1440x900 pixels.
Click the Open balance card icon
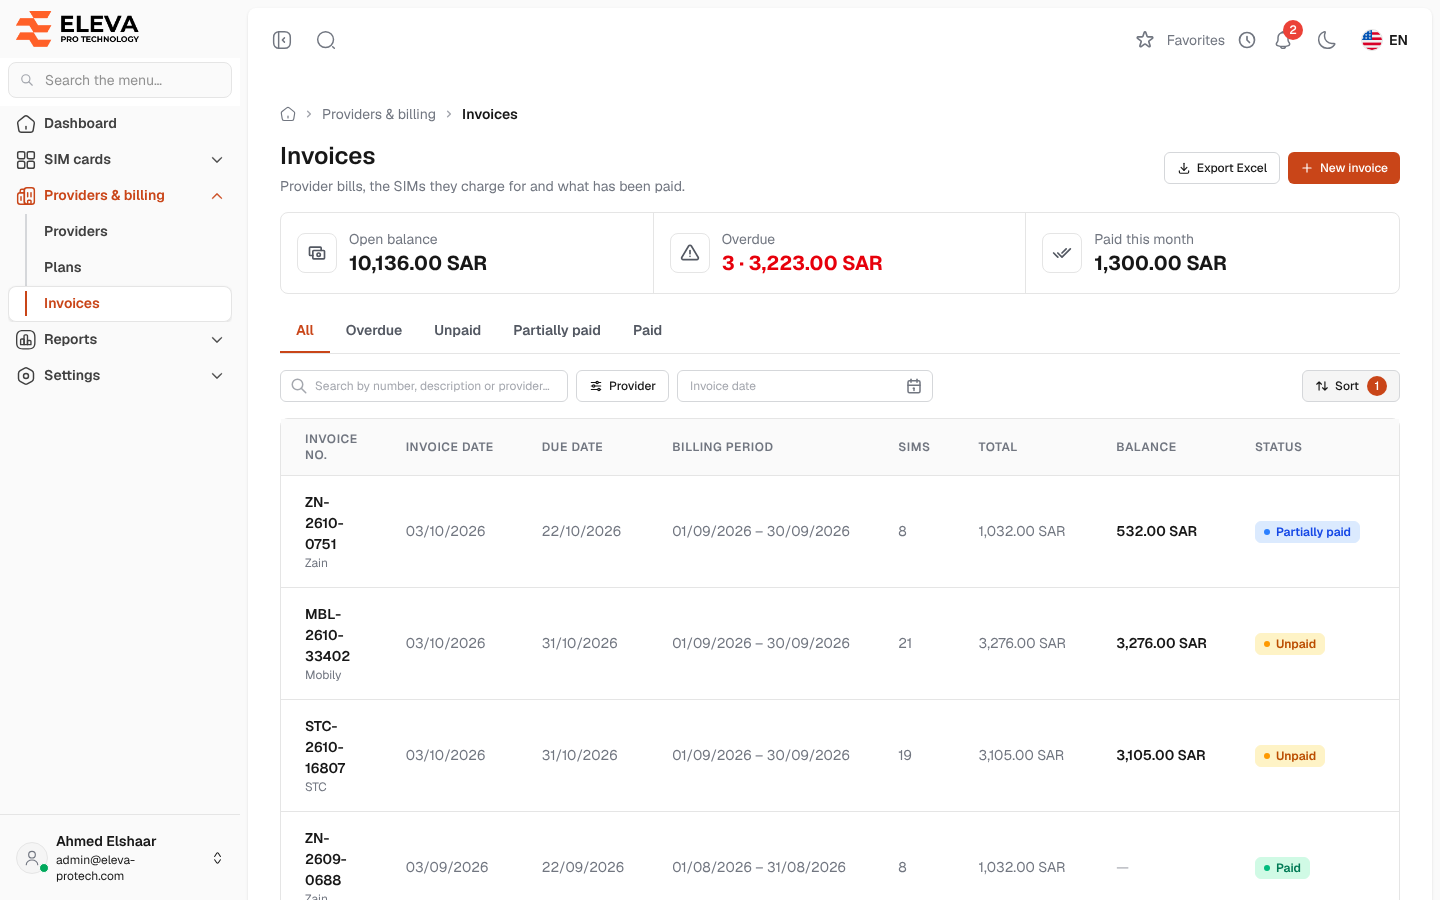tap(317, 253)
